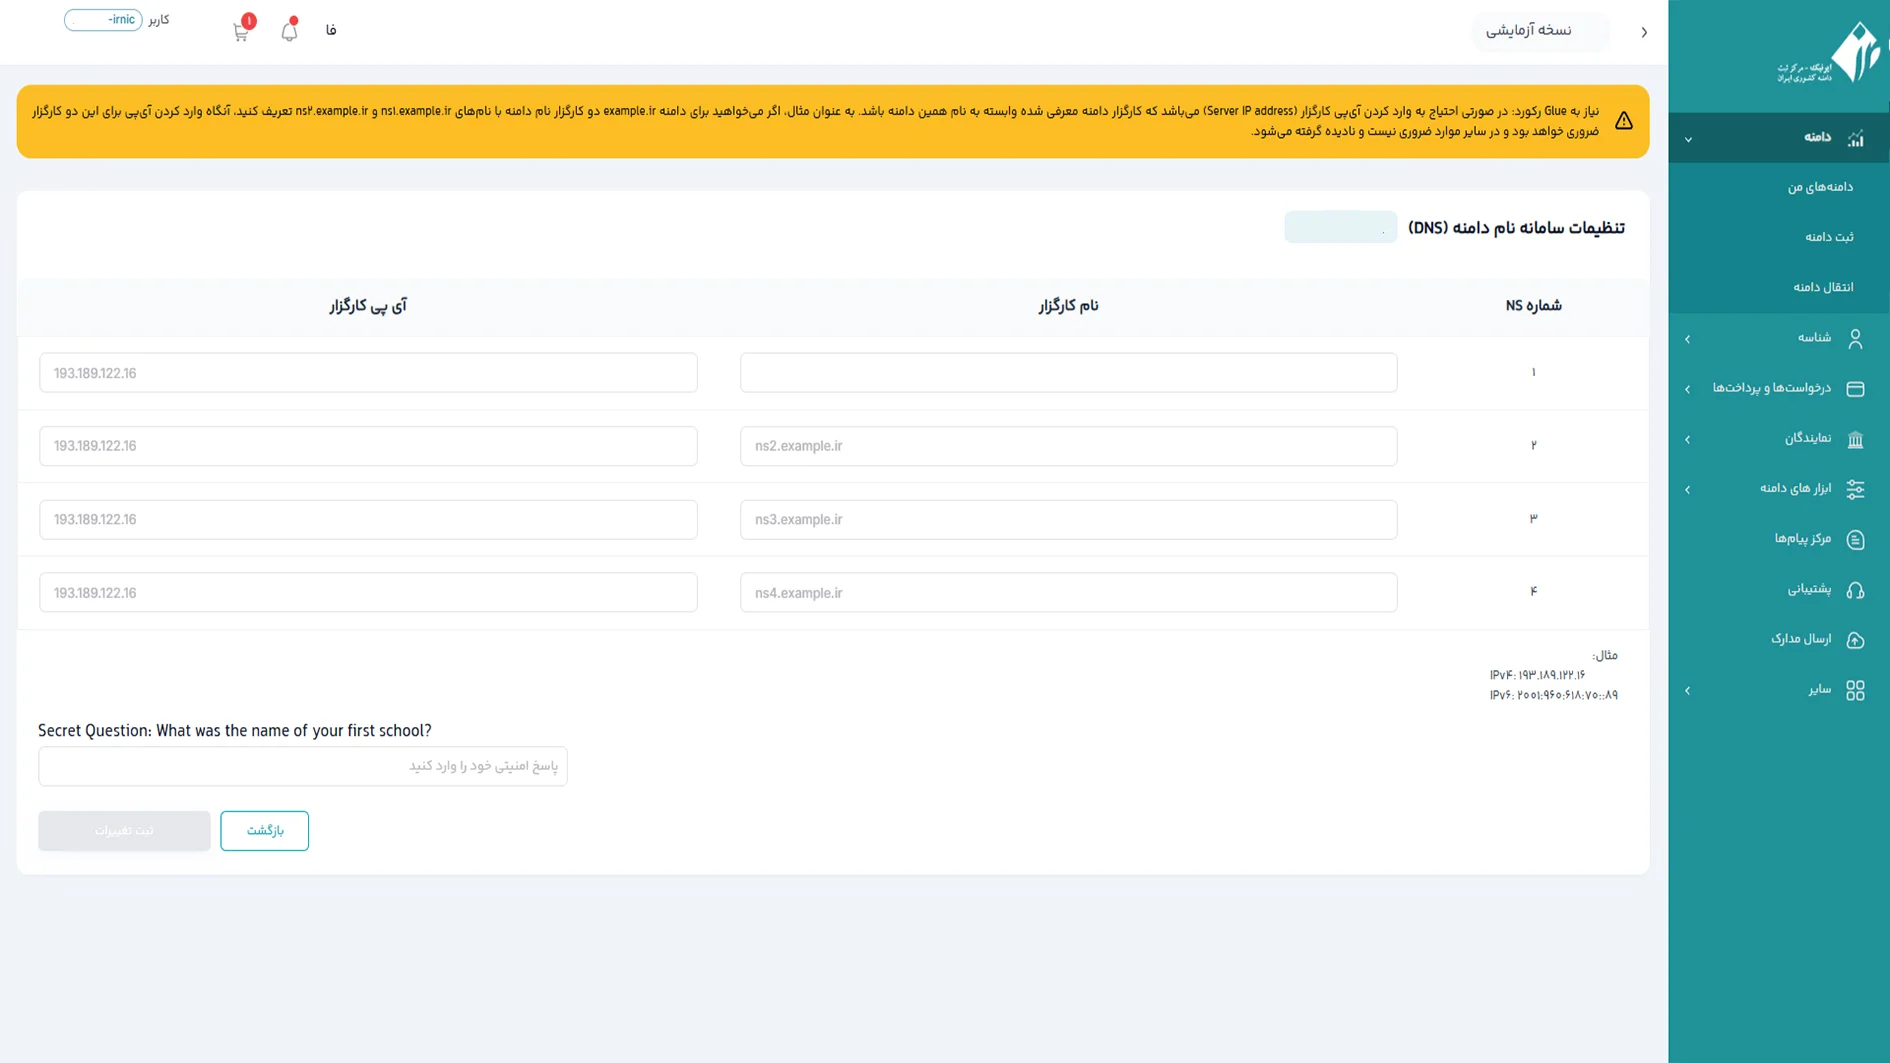Switch language with the فا button
Screen dimensions: 1890x1063
(x=331, y=30)
